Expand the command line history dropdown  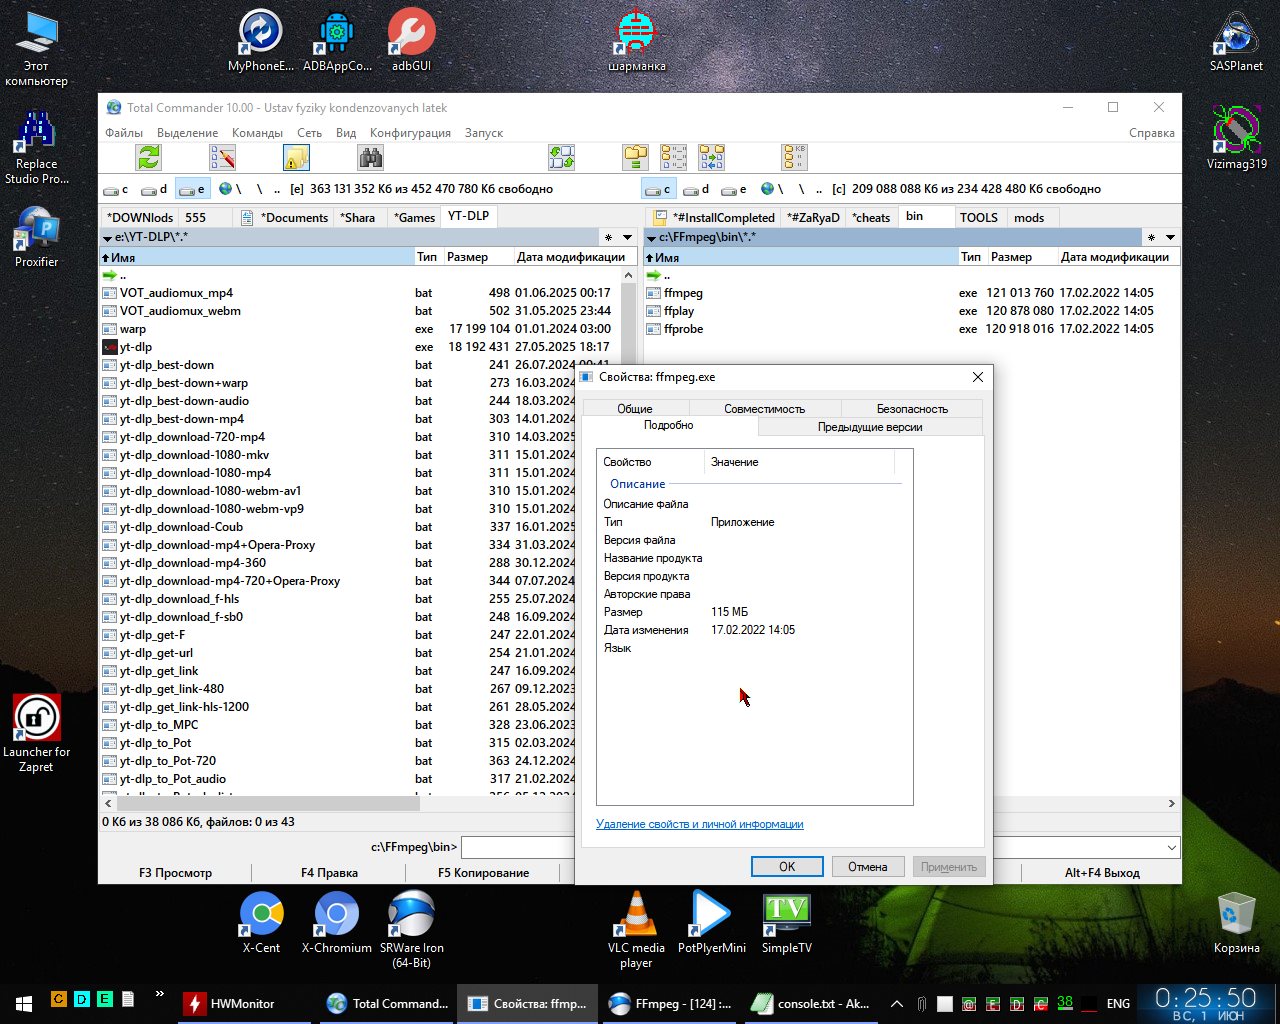(x=1171, y=848)
